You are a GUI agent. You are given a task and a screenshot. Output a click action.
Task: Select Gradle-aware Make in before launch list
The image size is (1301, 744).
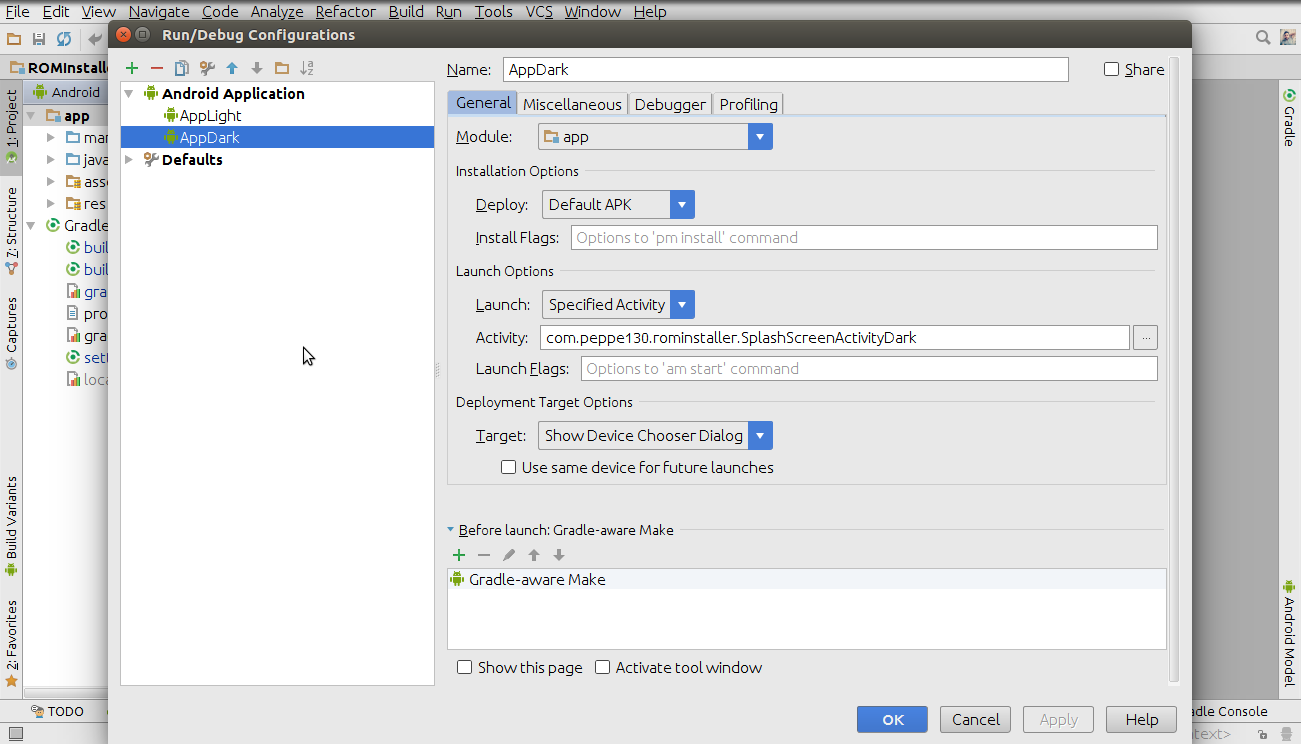pos(806,579)
